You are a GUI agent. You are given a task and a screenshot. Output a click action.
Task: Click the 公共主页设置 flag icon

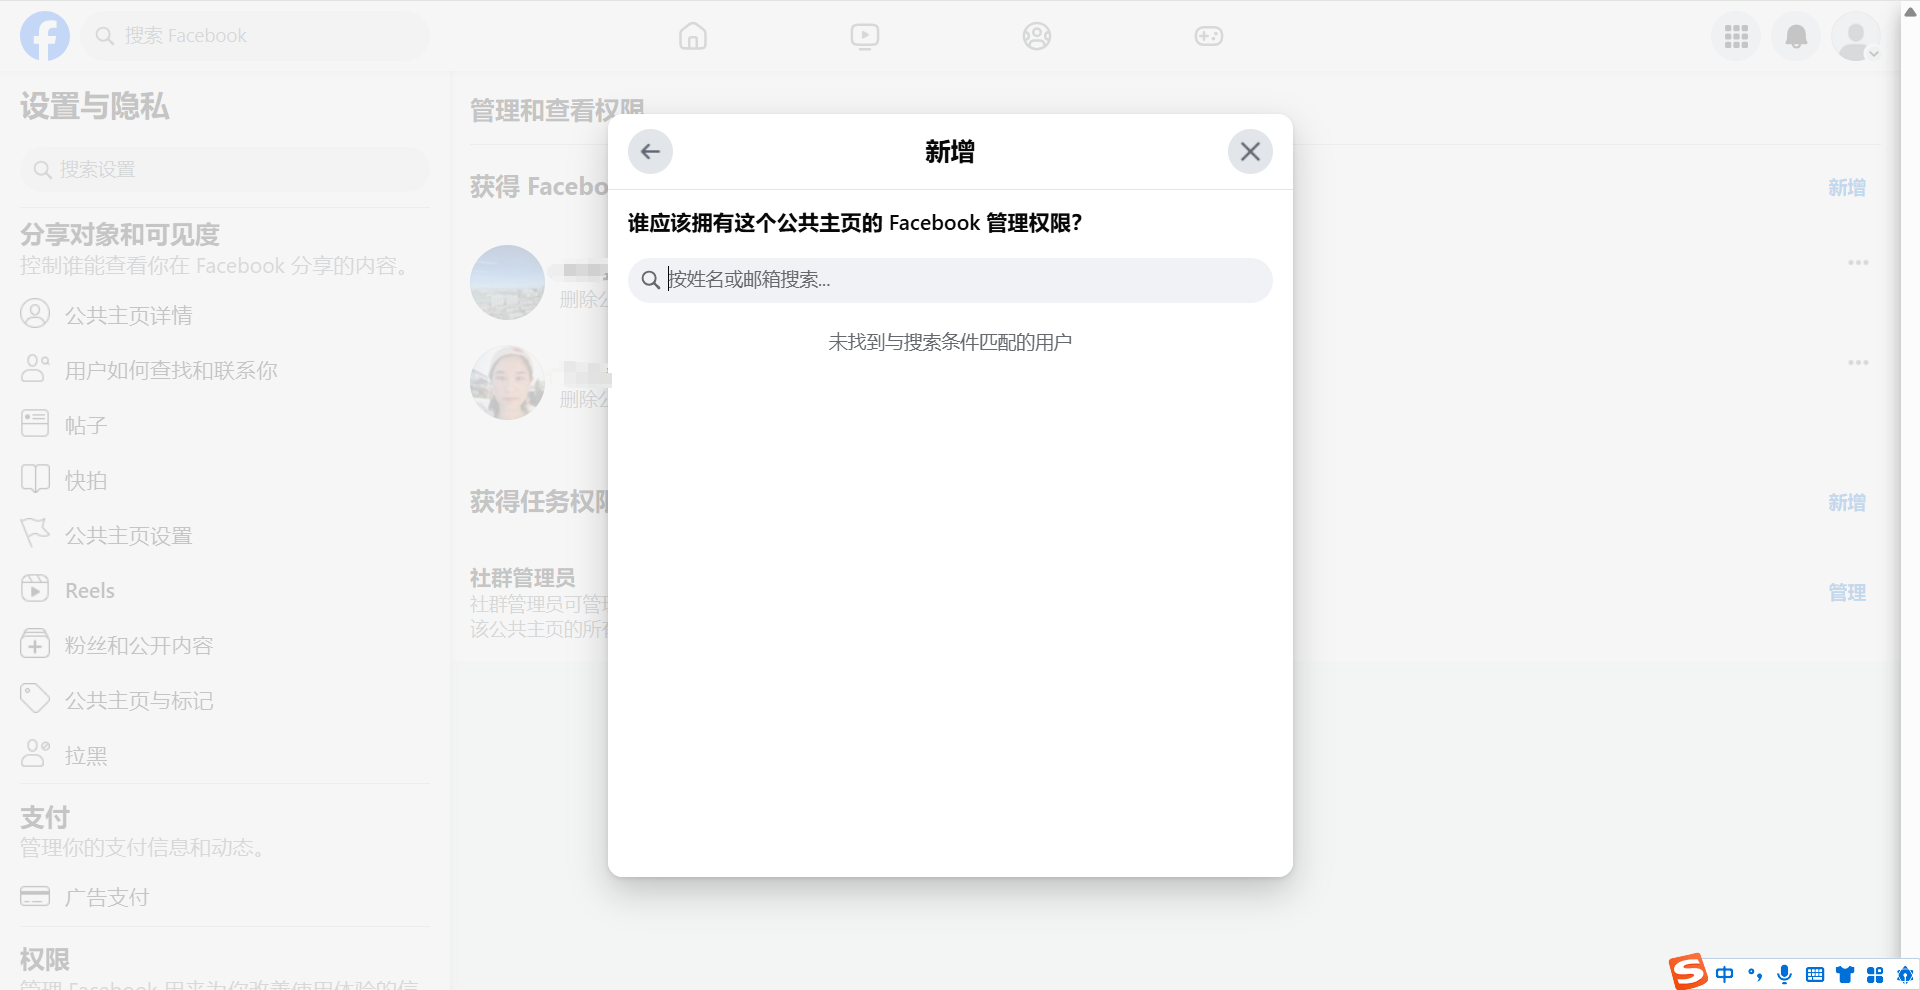(35, 533)
